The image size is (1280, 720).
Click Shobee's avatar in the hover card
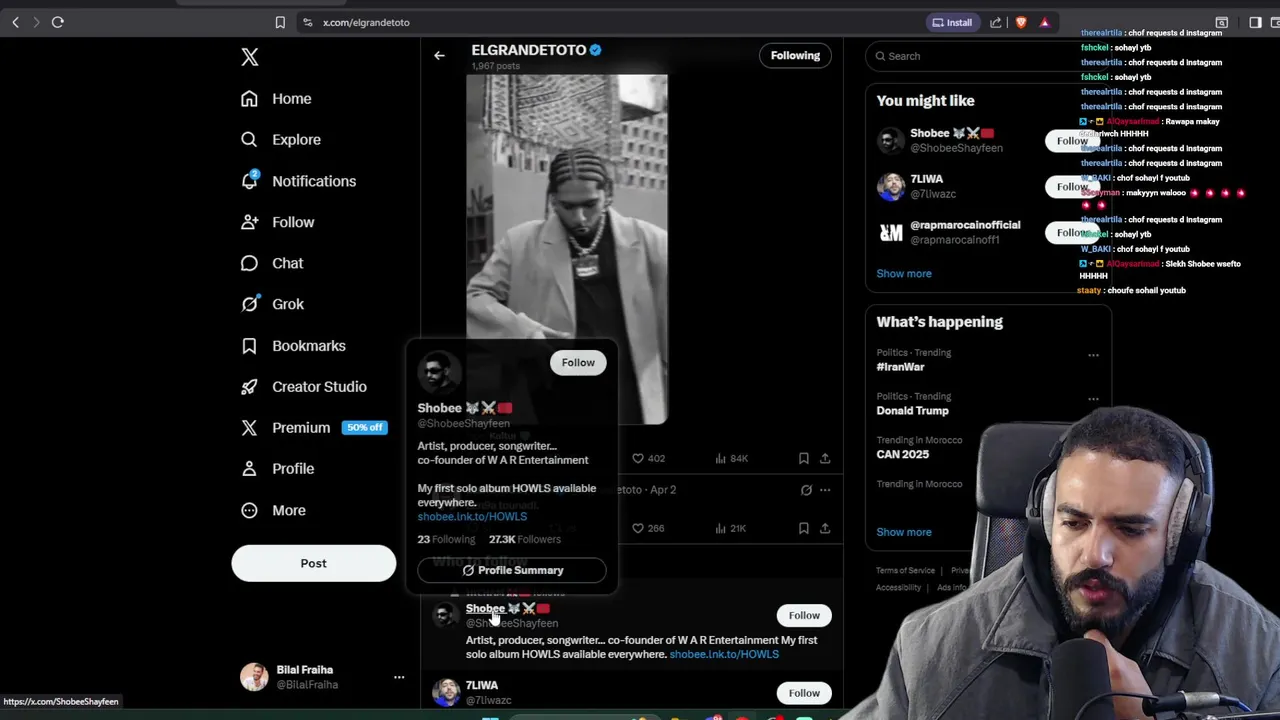438,372
